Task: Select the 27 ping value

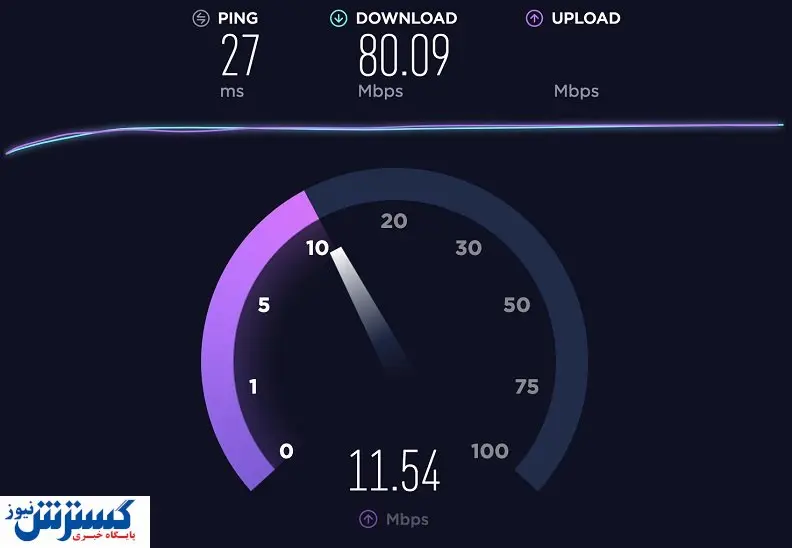Action: tap(240, 55)
